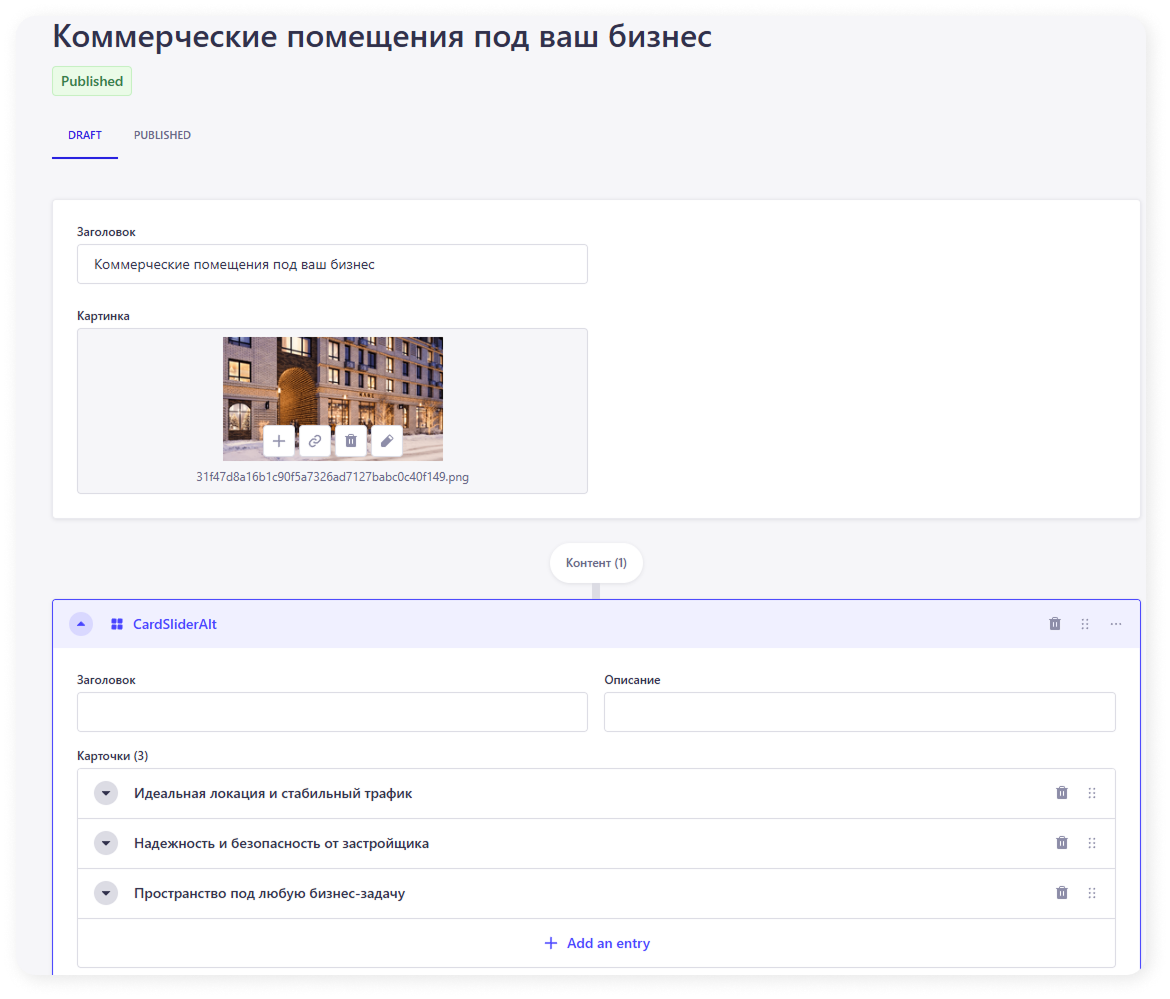Click the Контент (1) label button
The width and height of the screenshot is (1170, 999).
pos(596,563)
